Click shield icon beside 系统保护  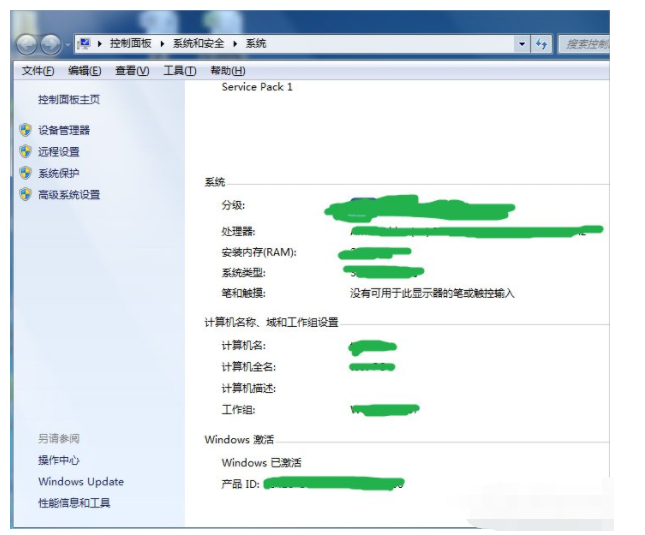pos(26,173)
